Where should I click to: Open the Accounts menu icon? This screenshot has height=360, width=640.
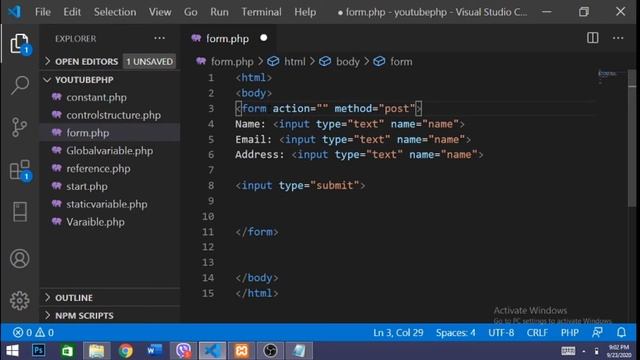pyautogui.click(x=20, y=259)
